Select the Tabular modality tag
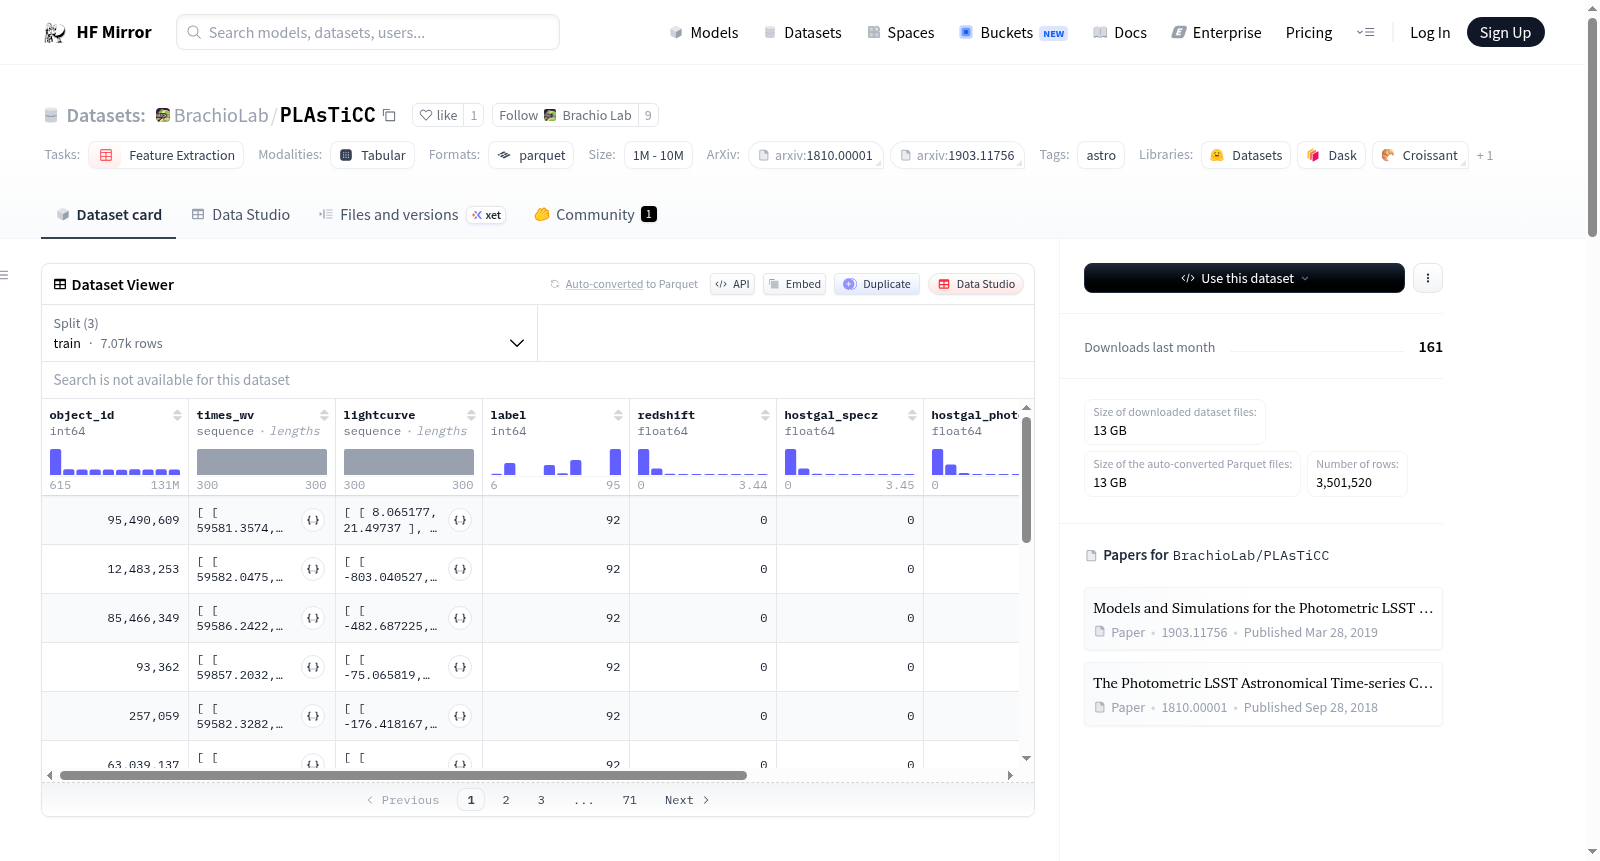The width and height of the screenshot is (1600, 861). [372, 155]
